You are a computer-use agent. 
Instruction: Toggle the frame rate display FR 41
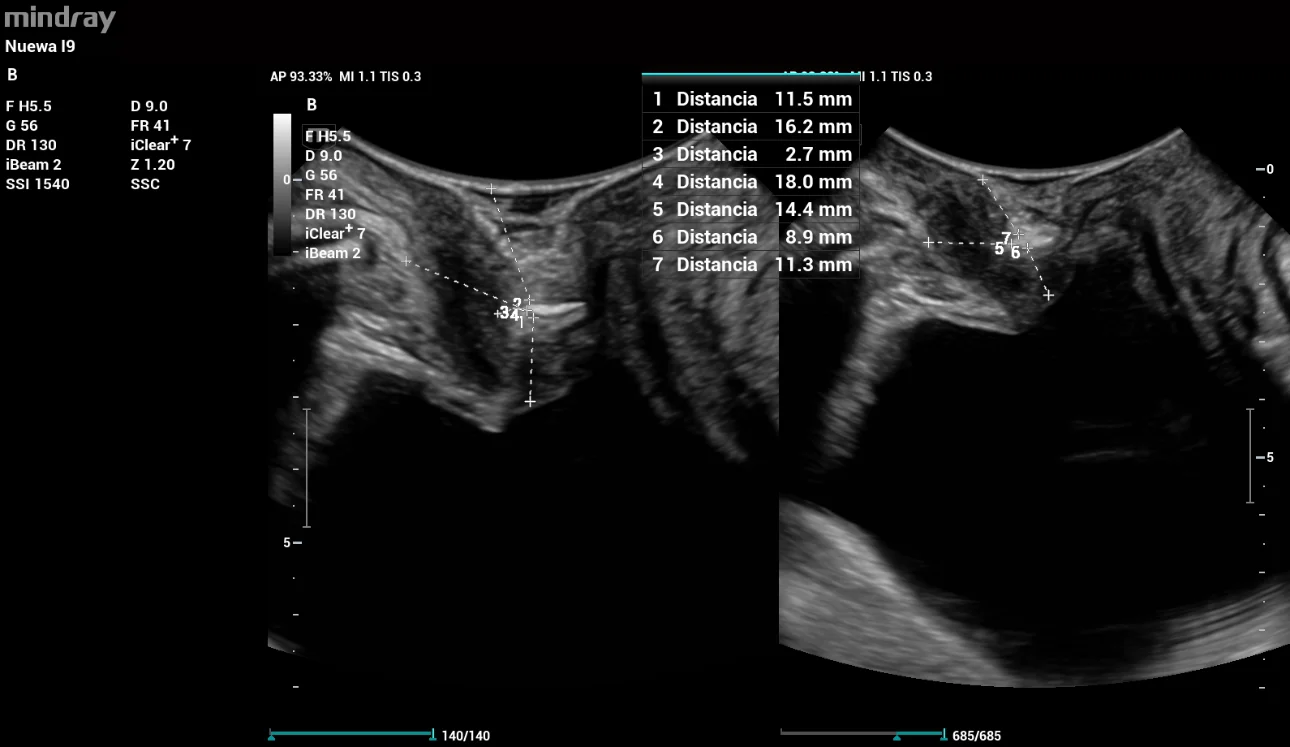pos(148,125)
